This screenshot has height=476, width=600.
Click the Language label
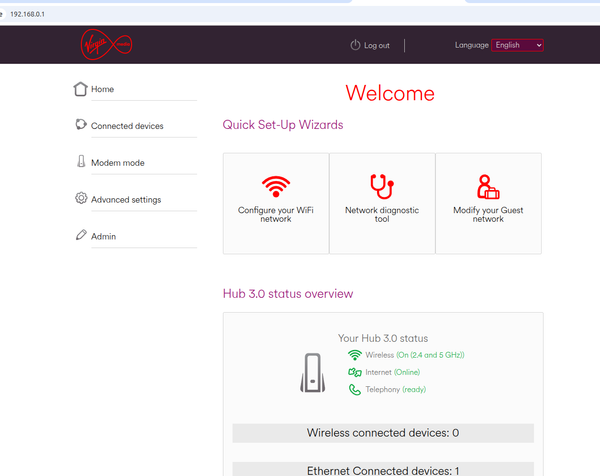[471, 45]
